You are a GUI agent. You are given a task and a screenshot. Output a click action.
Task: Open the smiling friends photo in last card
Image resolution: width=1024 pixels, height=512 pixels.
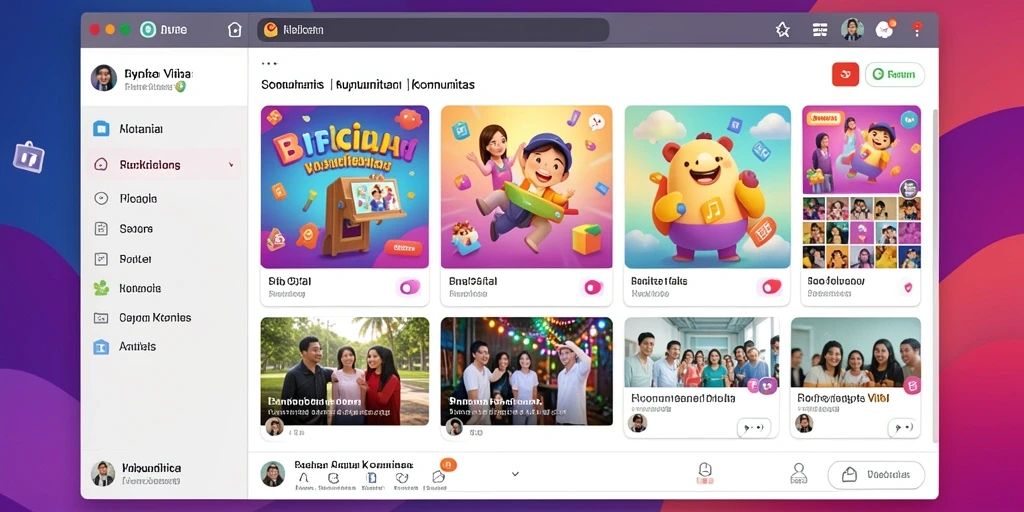click(x=856, y=352)
